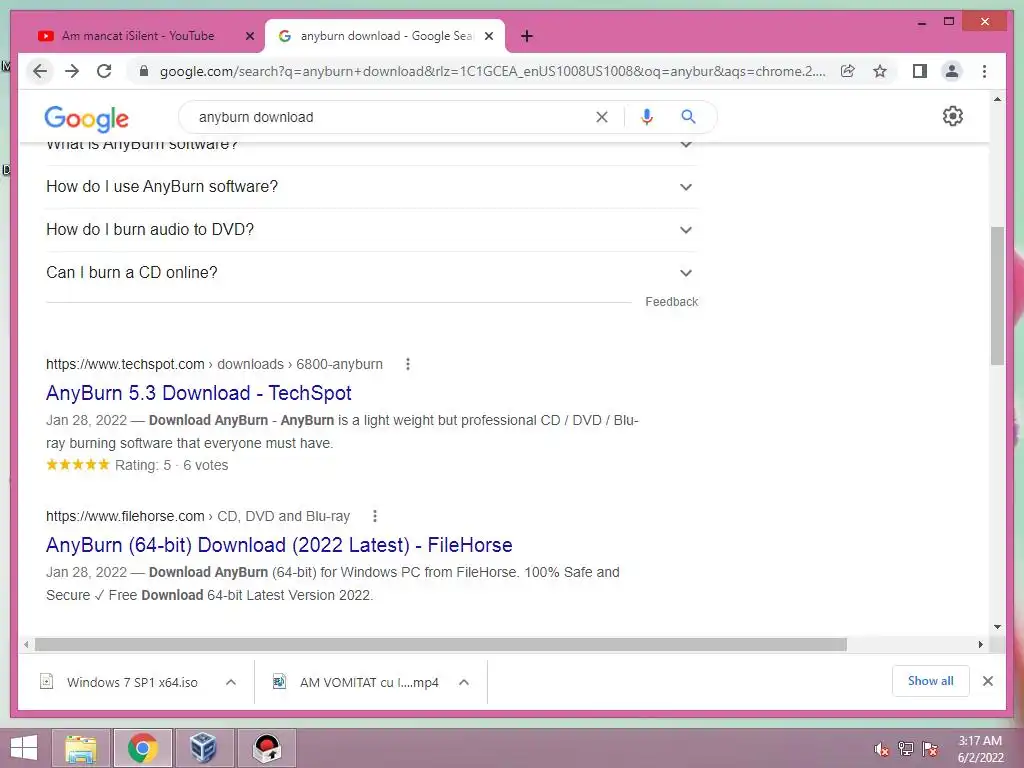
Task: Submit search with magnifier icon
Action: click(688, 117)
